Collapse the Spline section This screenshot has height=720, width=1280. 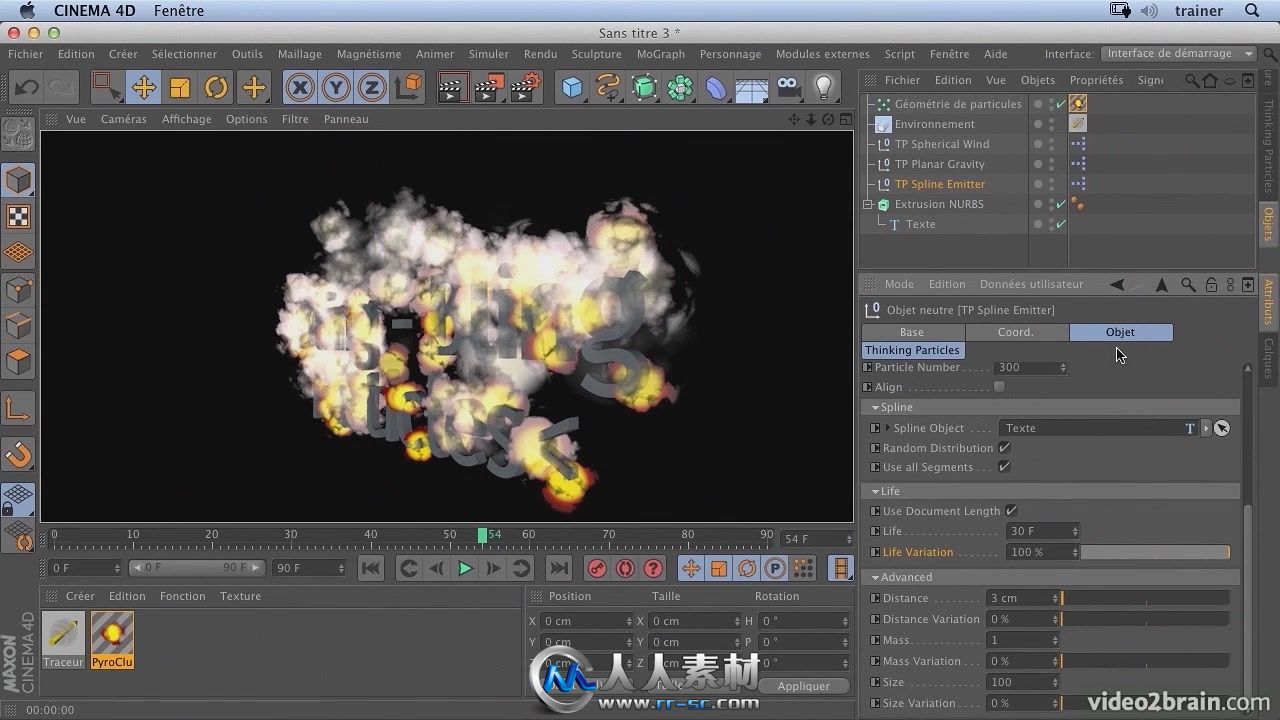[x=875, y=408]
